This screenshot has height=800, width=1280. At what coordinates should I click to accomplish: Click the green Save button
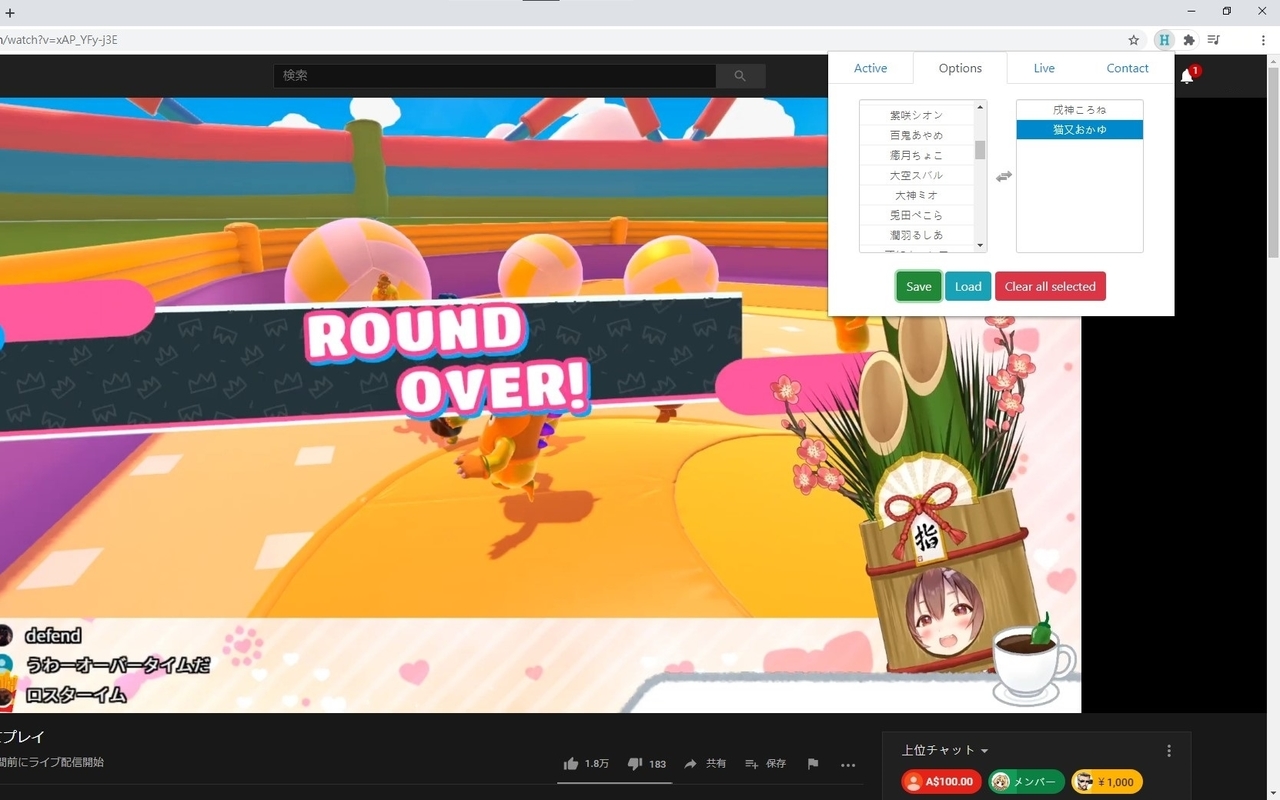pyautogui.click(x=918, y=286)
